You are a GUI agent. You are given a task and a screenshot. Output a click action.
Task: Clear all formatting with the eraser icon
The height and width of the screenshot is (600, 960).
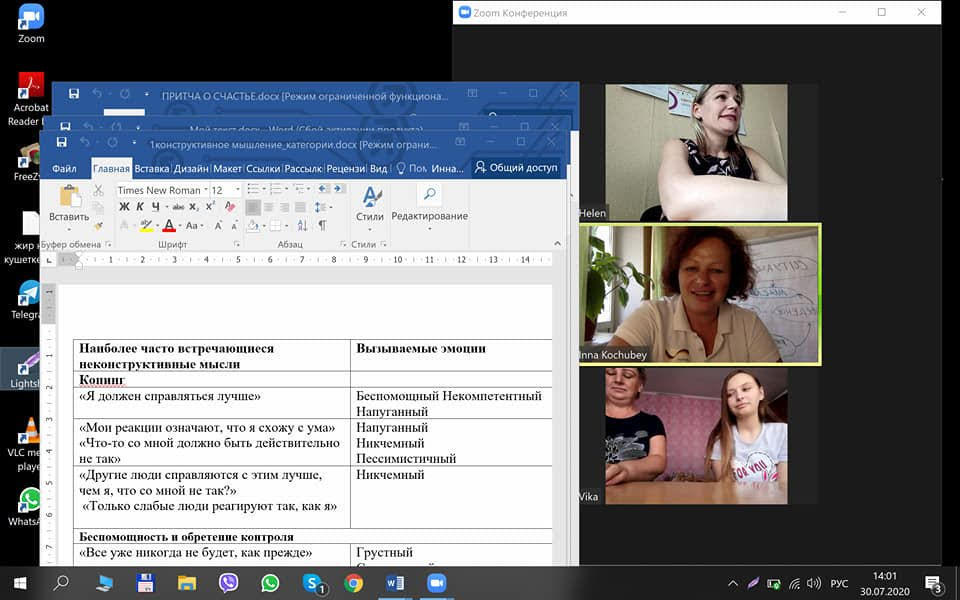pyautogui.click(x=230, y=207)
